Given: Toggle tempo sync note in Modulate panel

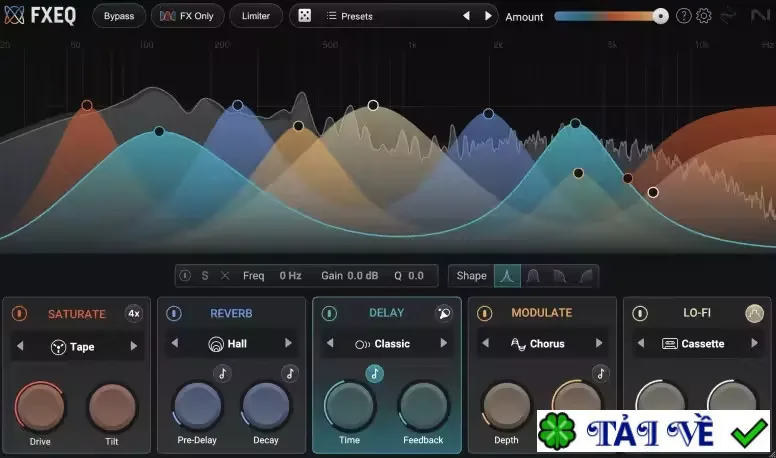Looking at the screenshot, I should [600, 373].
